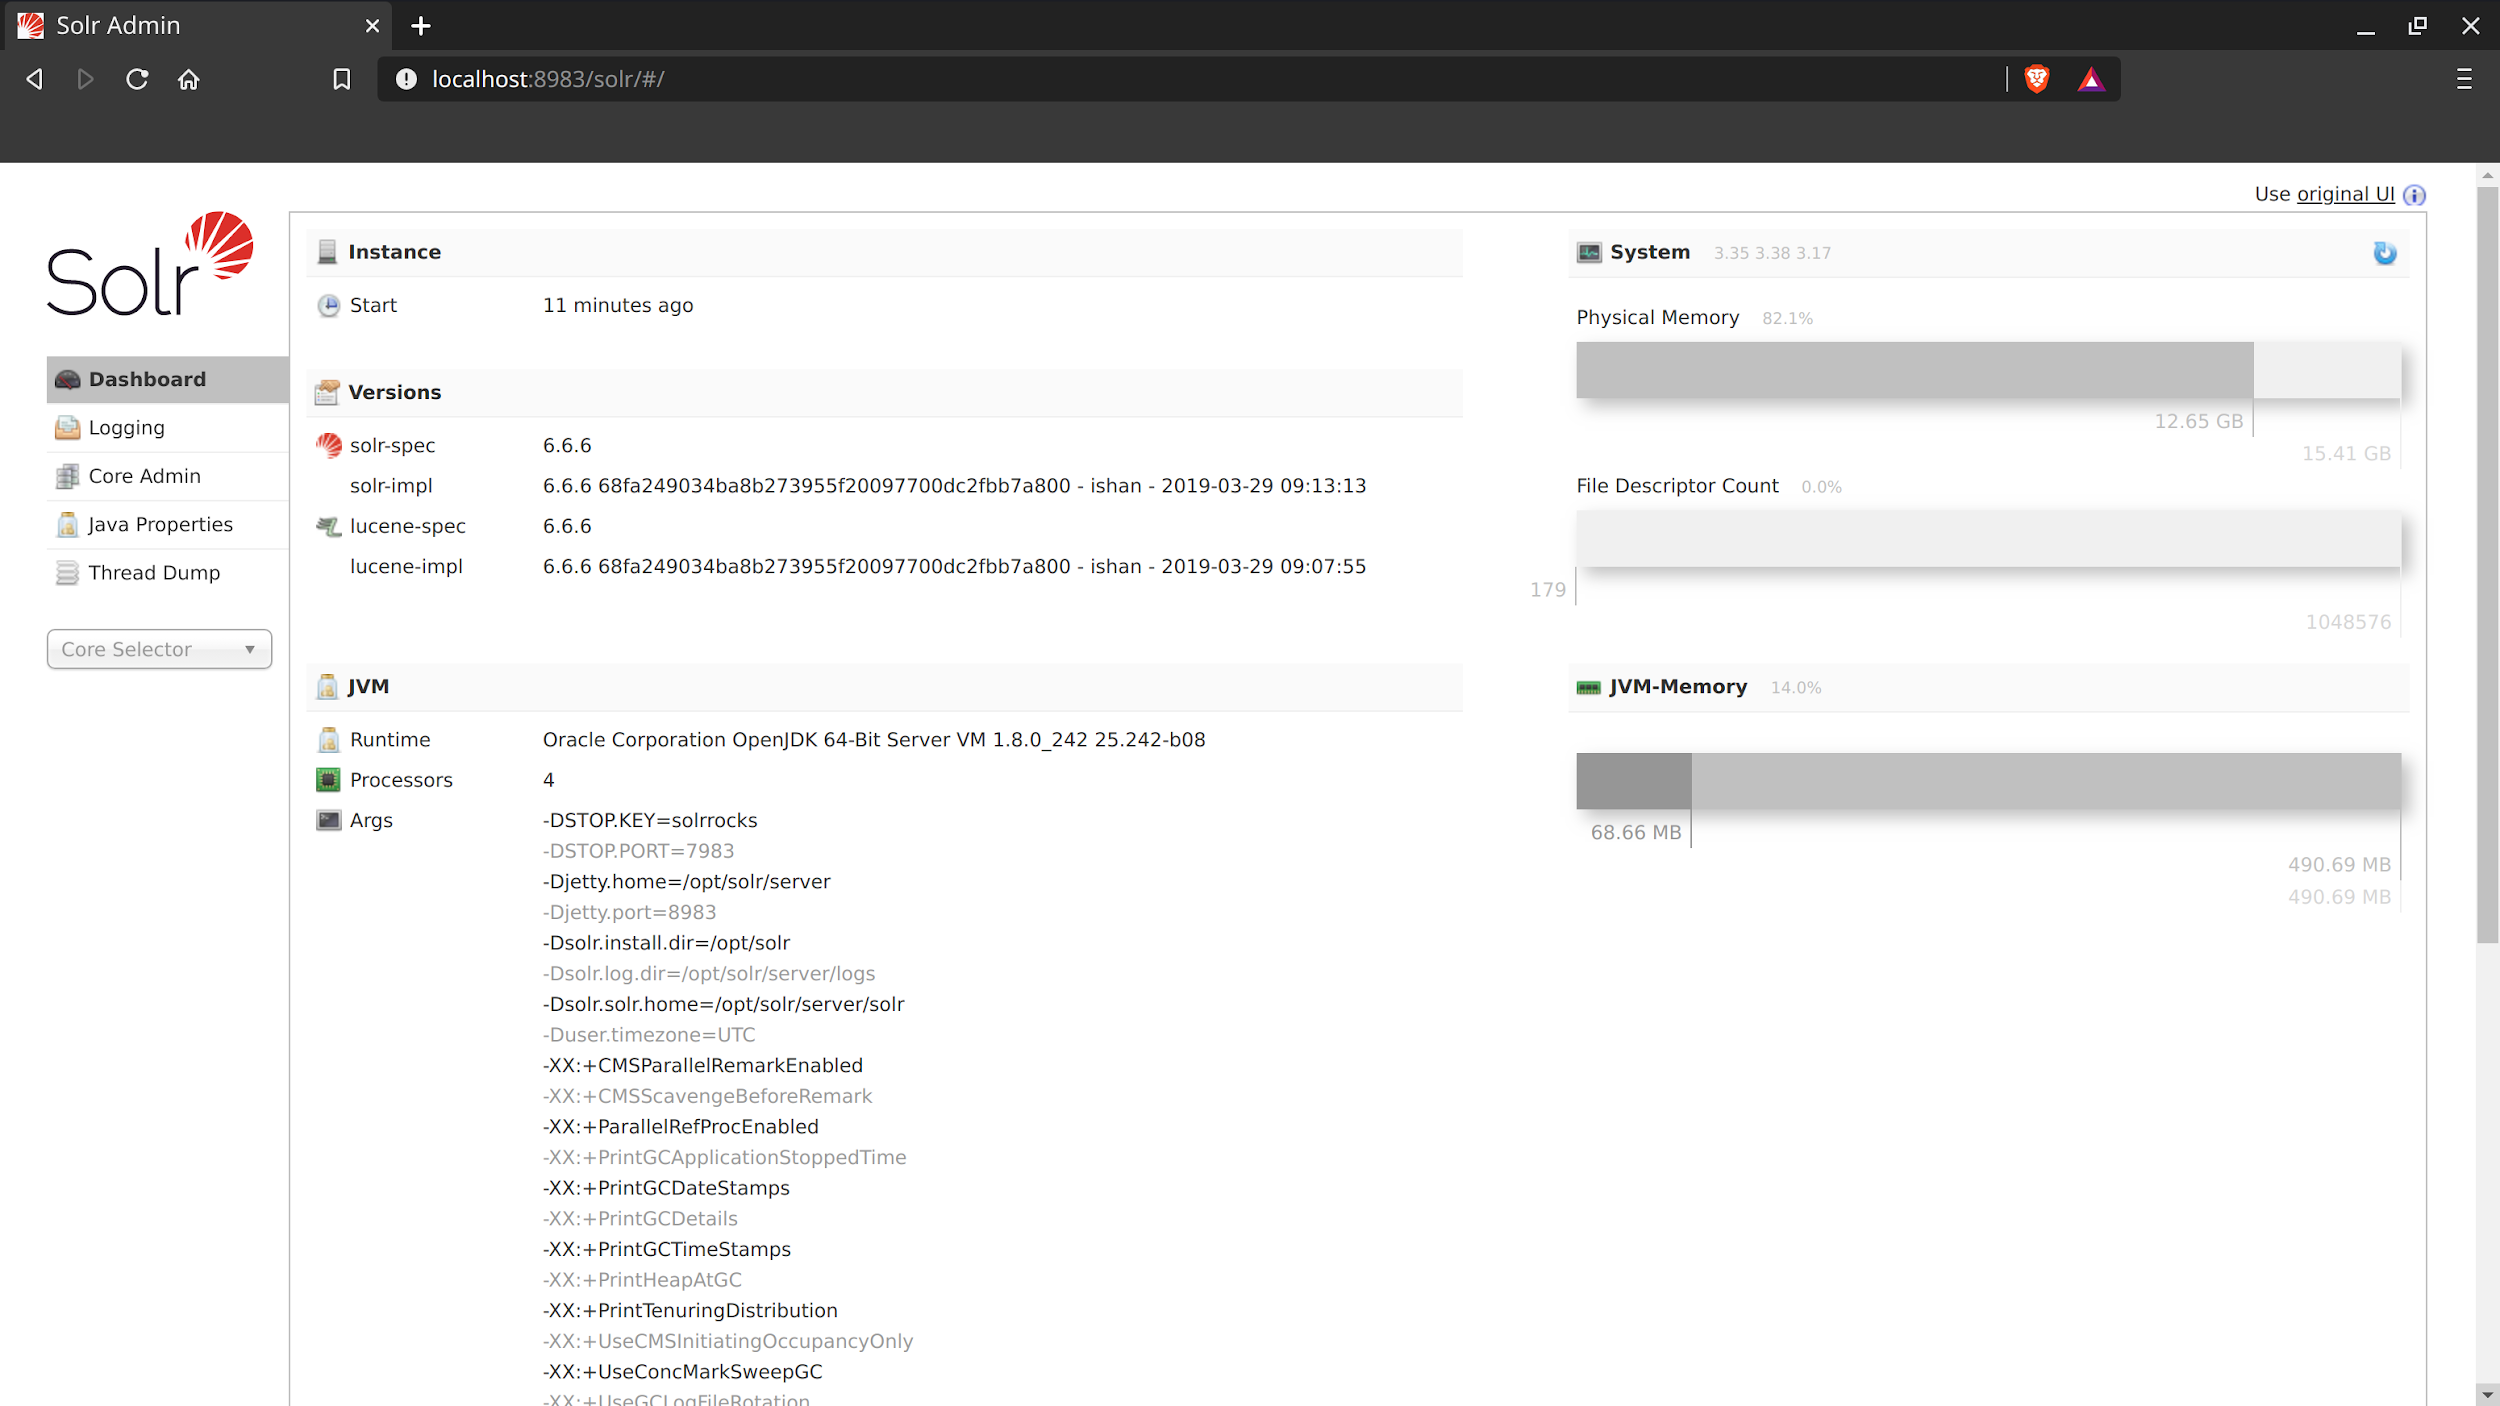Open browser hamburger menu
This screenshot has width=2500, height=1406.
point(2464,79)
